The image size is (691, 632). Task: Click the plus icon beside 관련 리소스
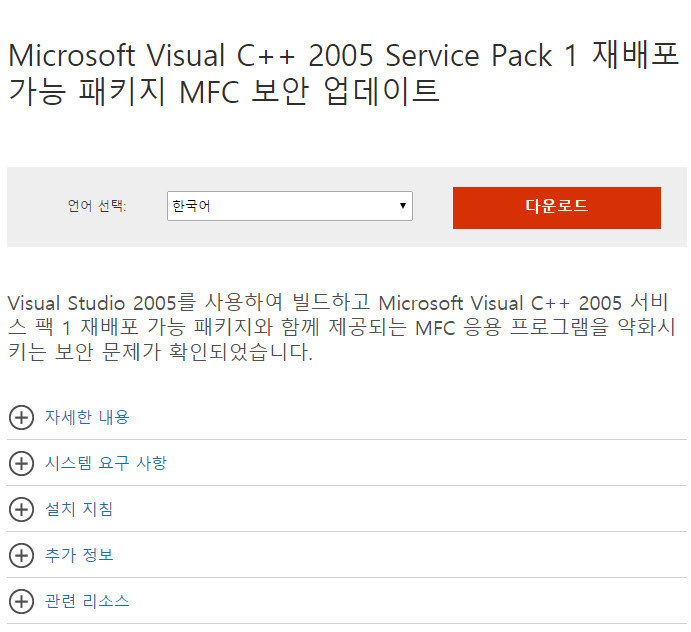point(20,601)
